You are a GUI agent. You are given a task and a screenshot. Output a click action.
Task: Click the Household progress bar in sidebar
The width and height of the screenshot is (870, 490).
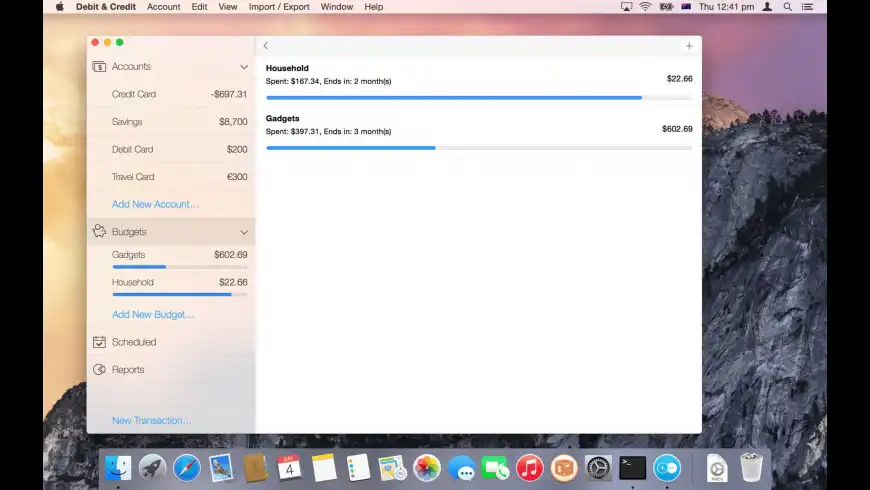tap(180, 295)
